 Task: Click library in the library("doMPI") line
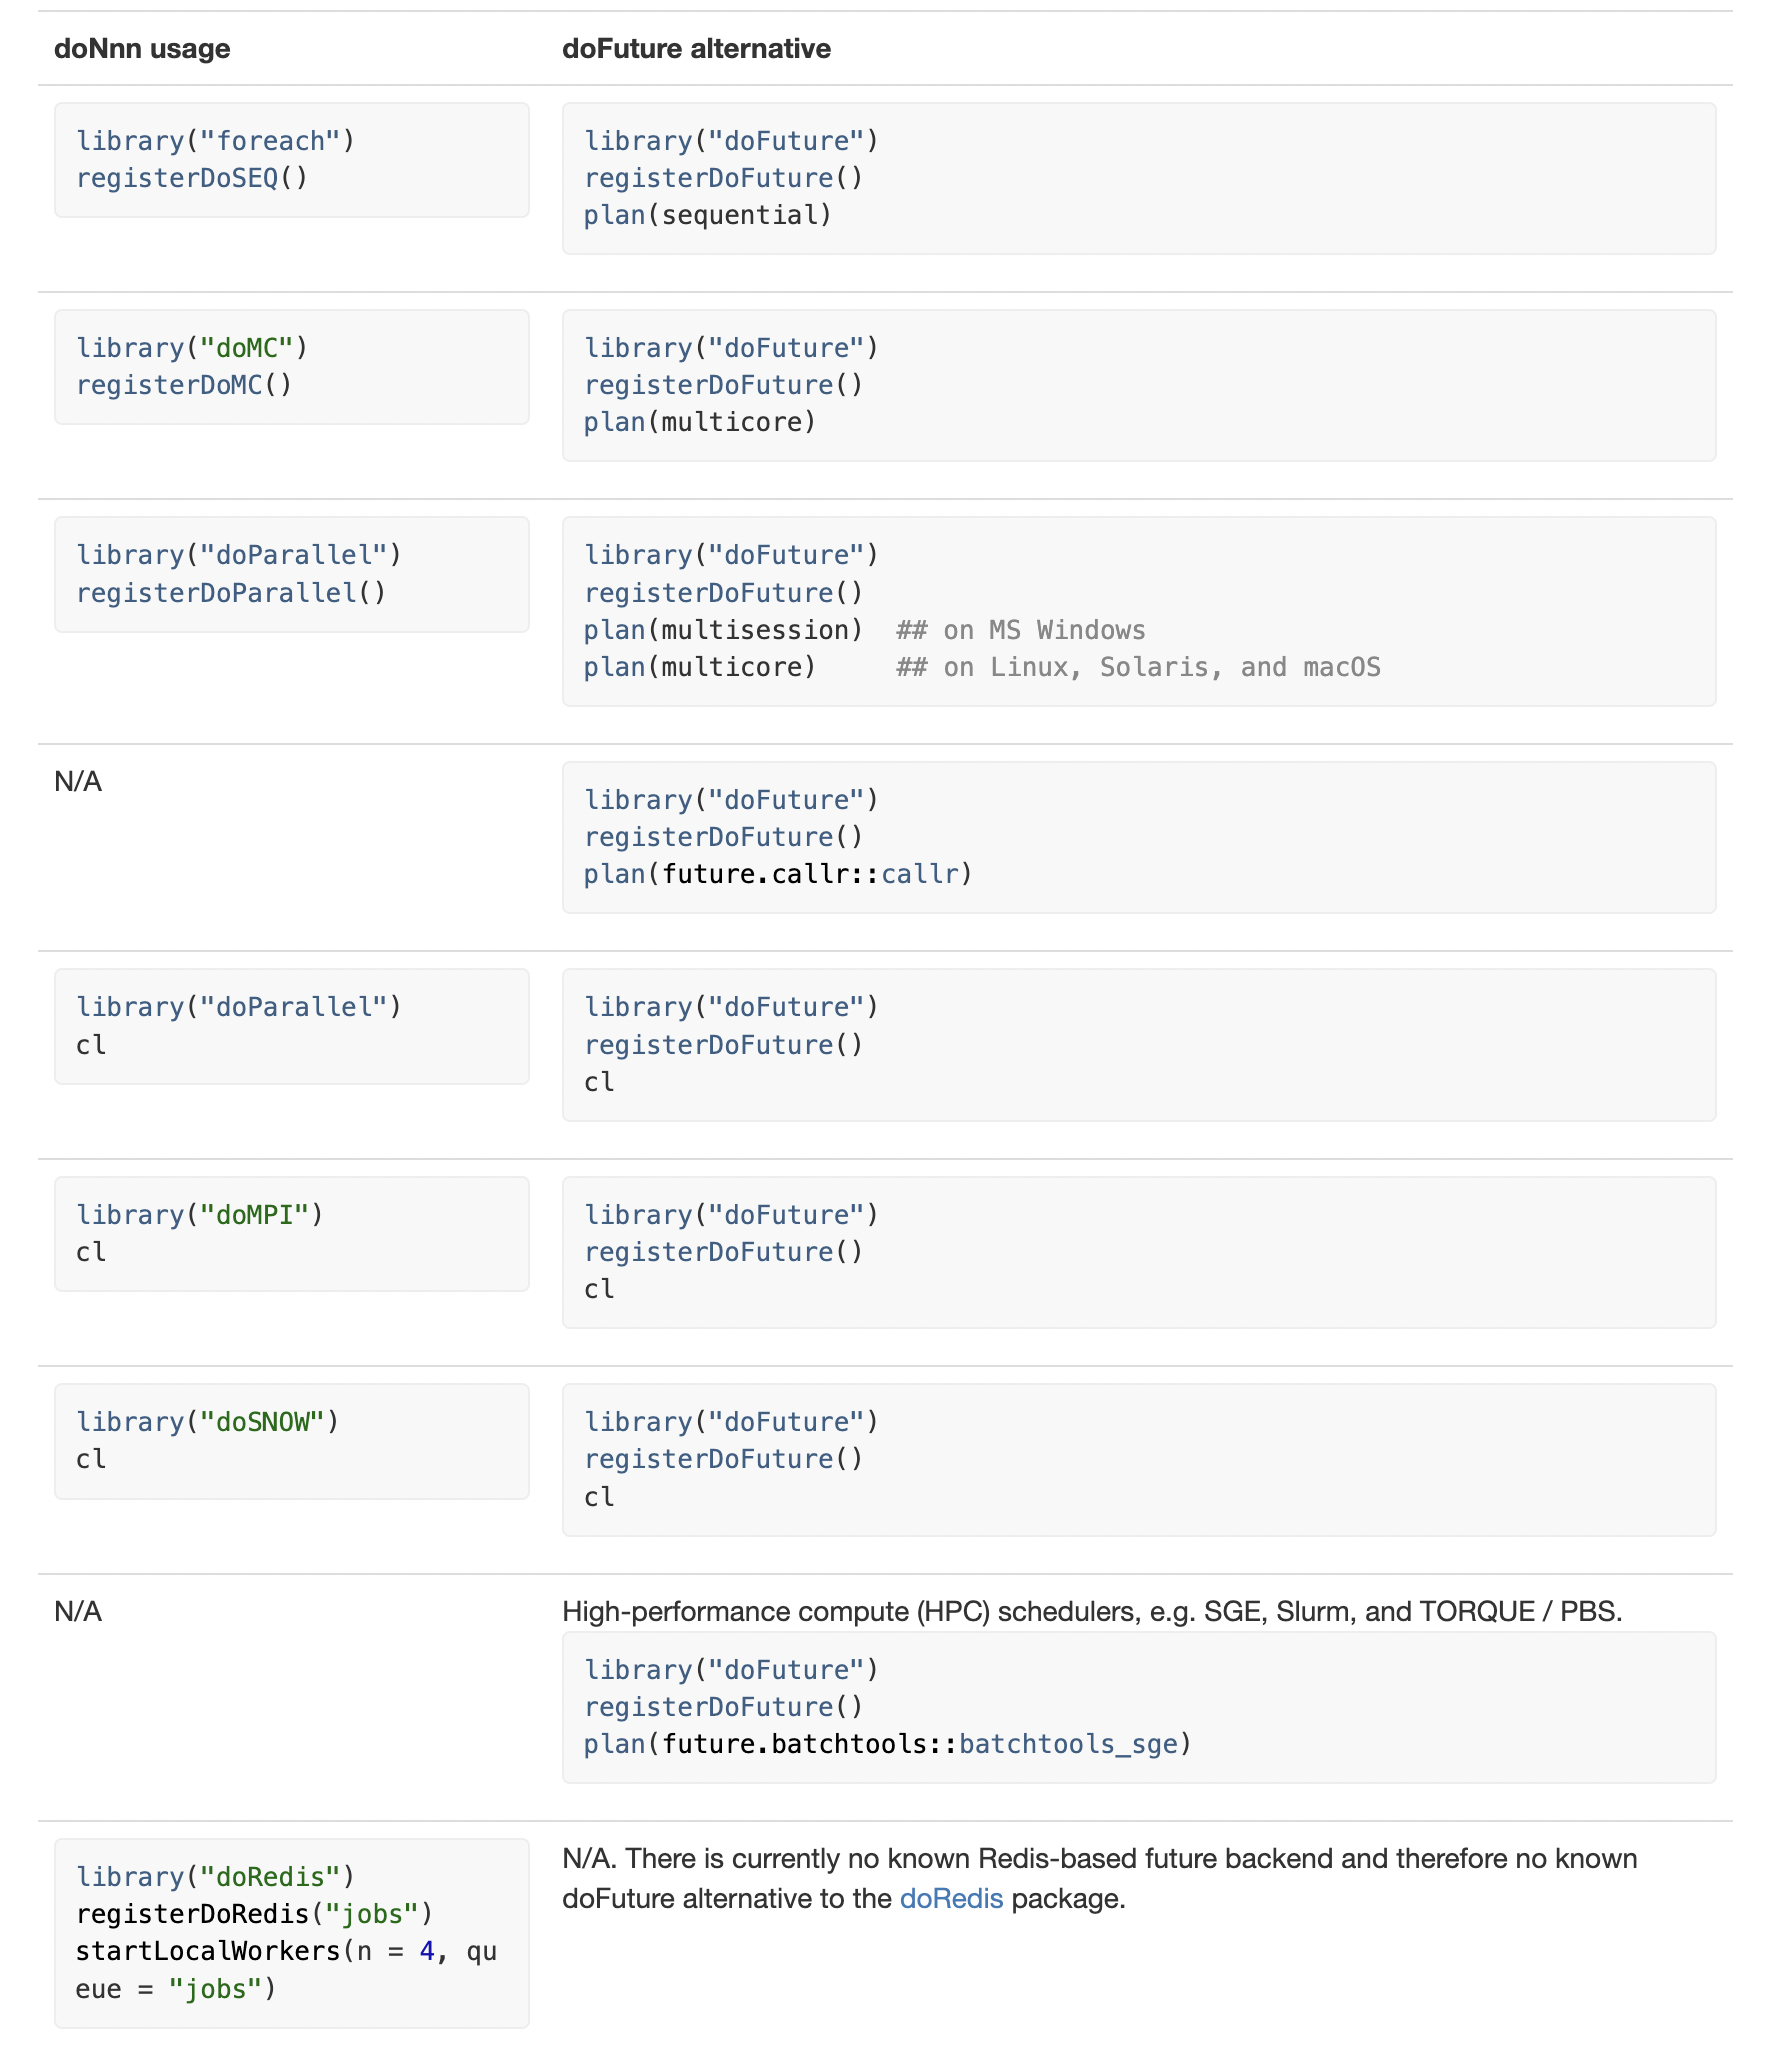point(130,1215)
